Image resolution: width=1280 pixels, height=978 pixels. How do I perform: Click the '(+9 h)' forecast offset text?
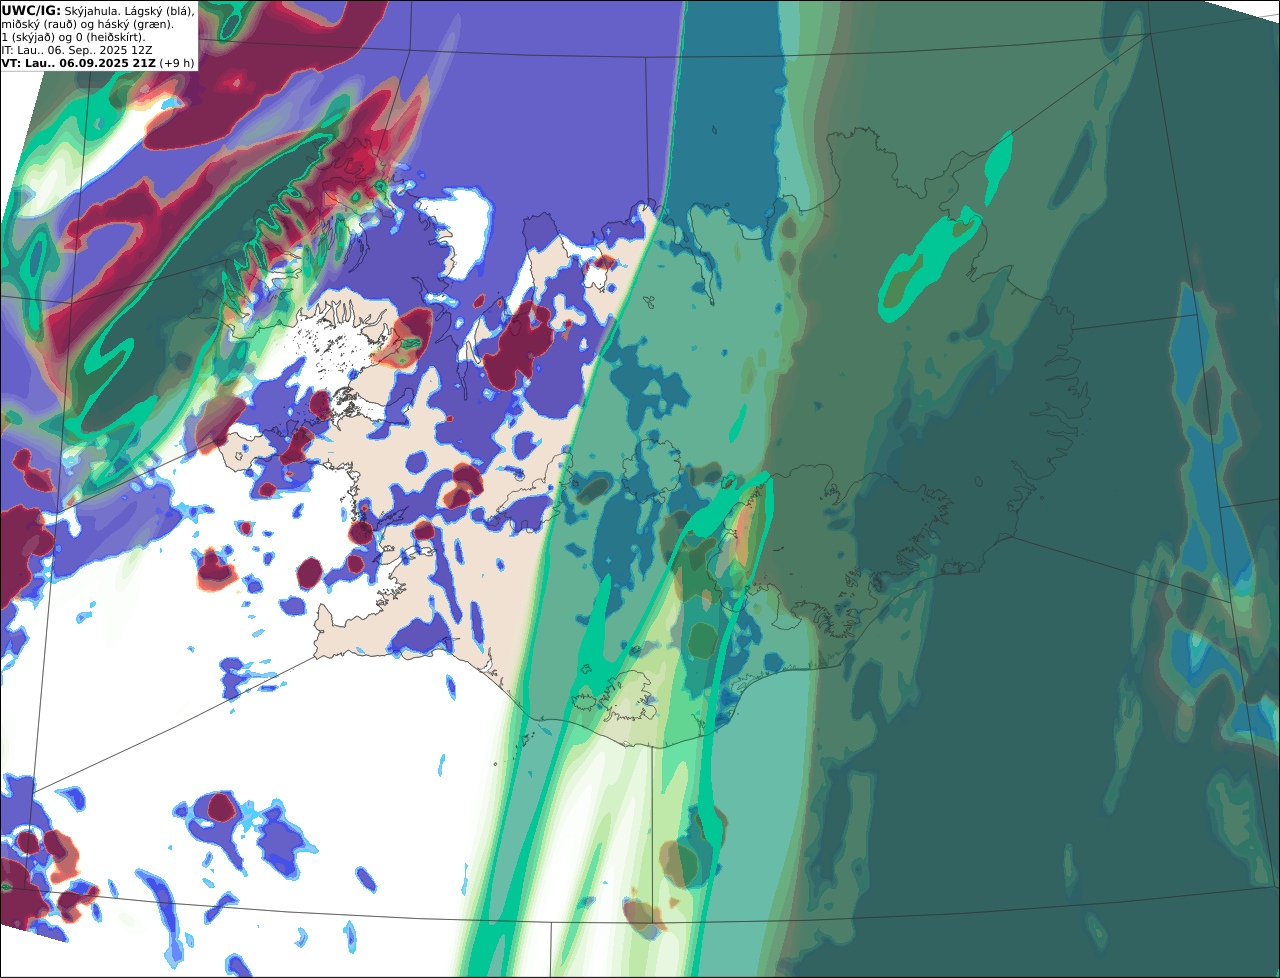pos(177,63)
